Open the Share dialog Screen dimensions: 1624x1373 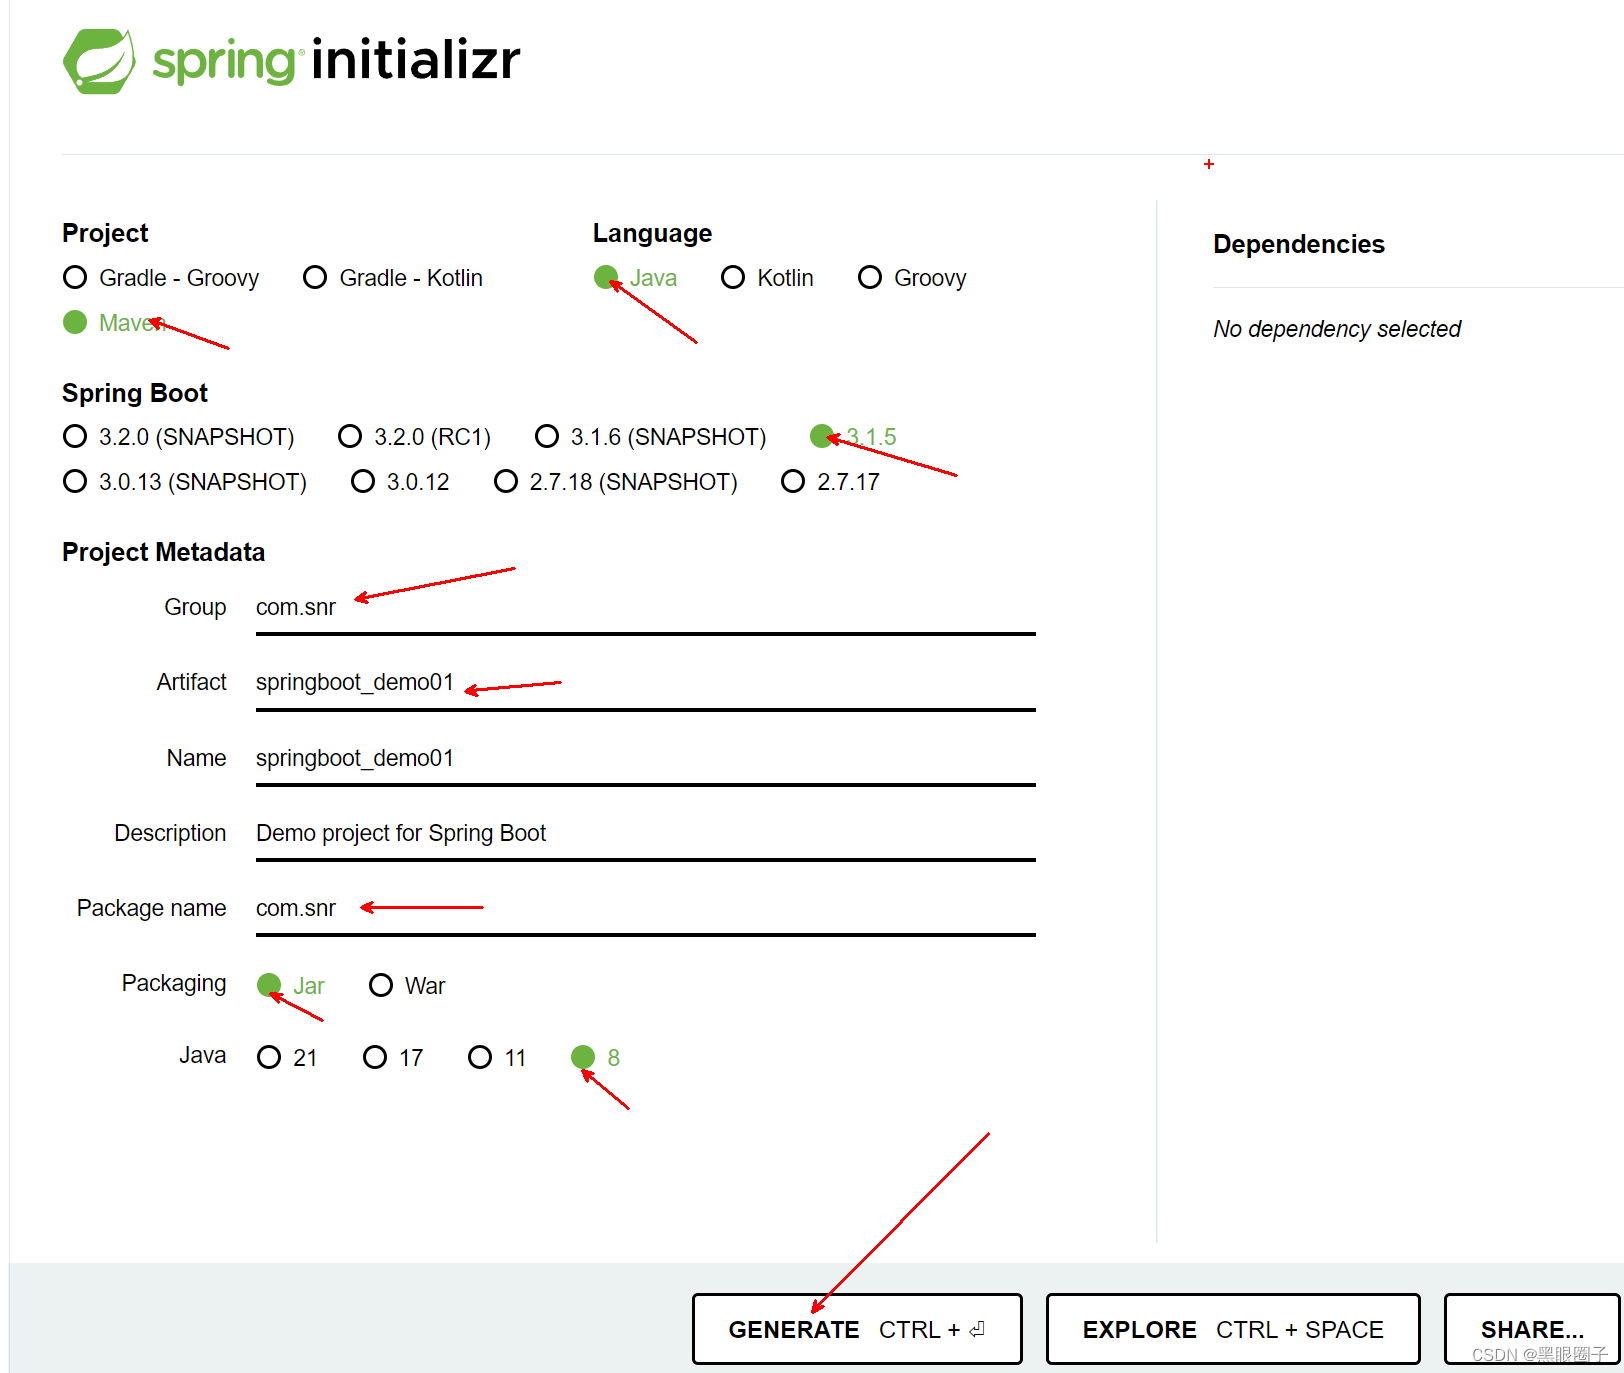1532,1329
